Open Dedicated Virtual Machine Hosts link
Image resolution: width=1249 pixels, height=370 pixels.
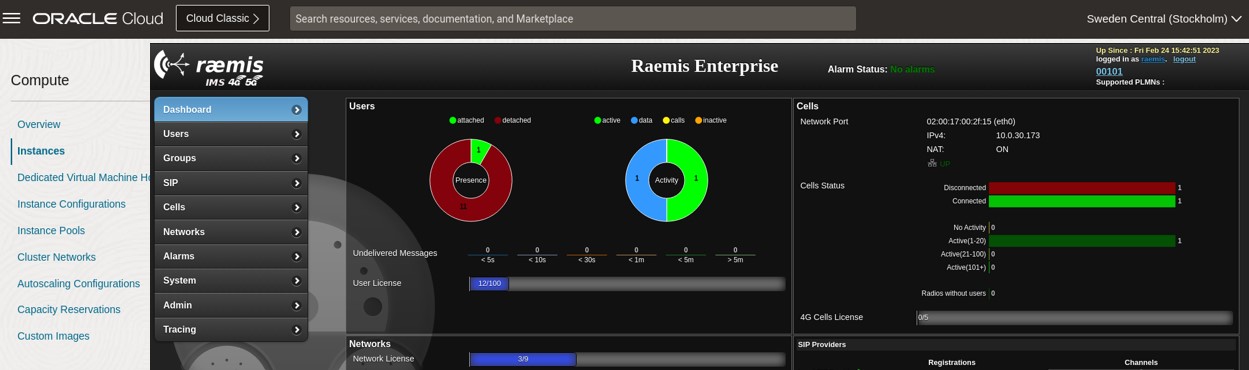83,178
